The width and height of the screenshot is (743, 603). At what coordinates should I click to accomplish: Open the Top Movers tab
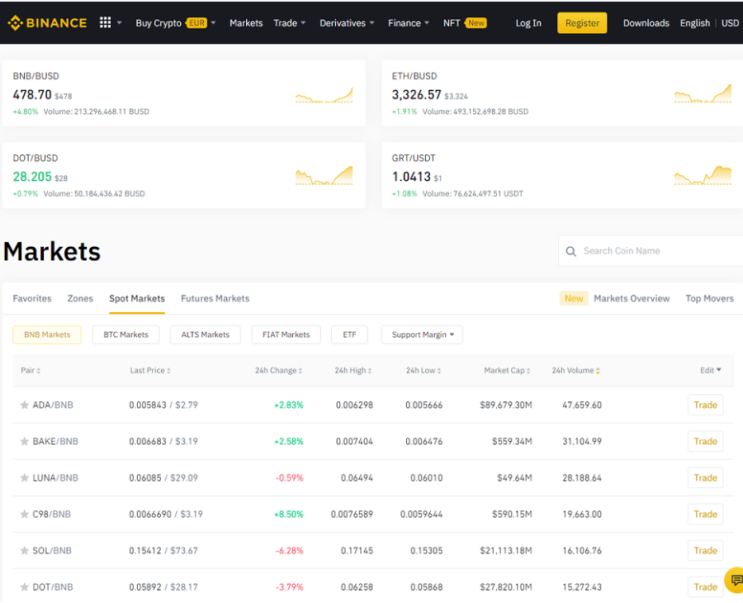pos(709,298)
